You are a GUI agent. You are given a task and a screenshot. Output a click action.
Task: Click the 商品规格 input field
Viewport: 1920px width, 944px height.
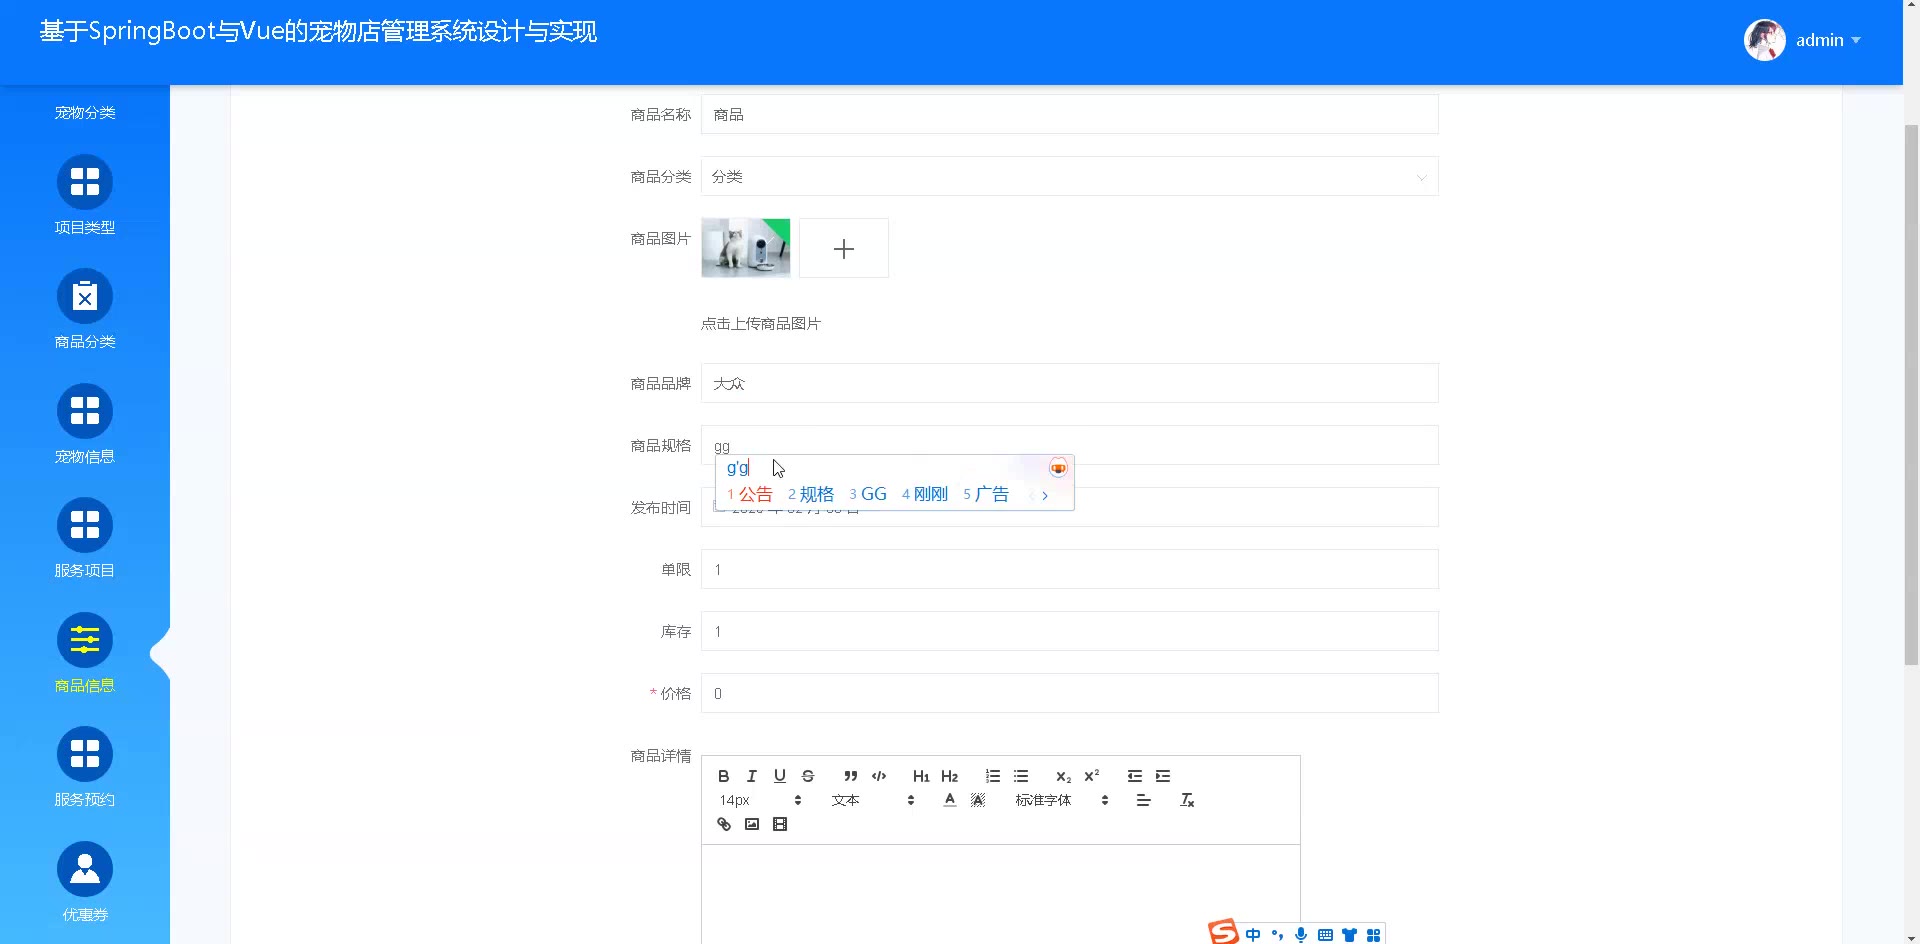click(x=1069, y=445)
